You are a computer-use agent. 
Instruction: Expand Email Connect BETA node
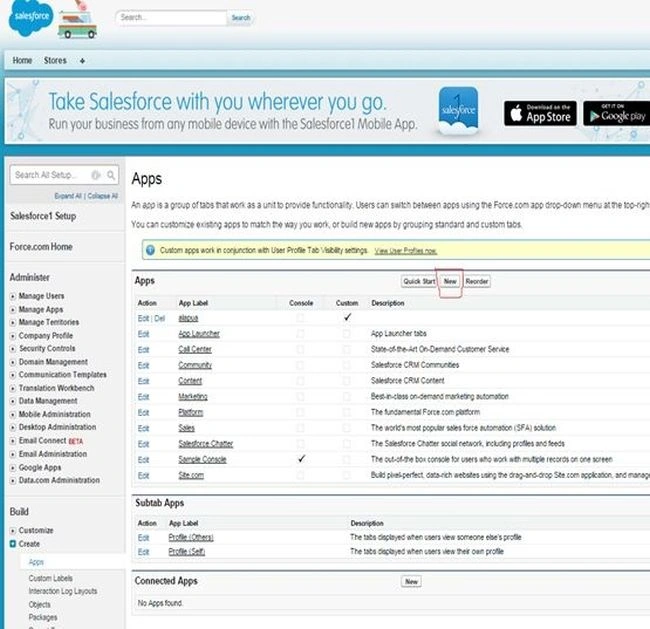pos(13,441)
